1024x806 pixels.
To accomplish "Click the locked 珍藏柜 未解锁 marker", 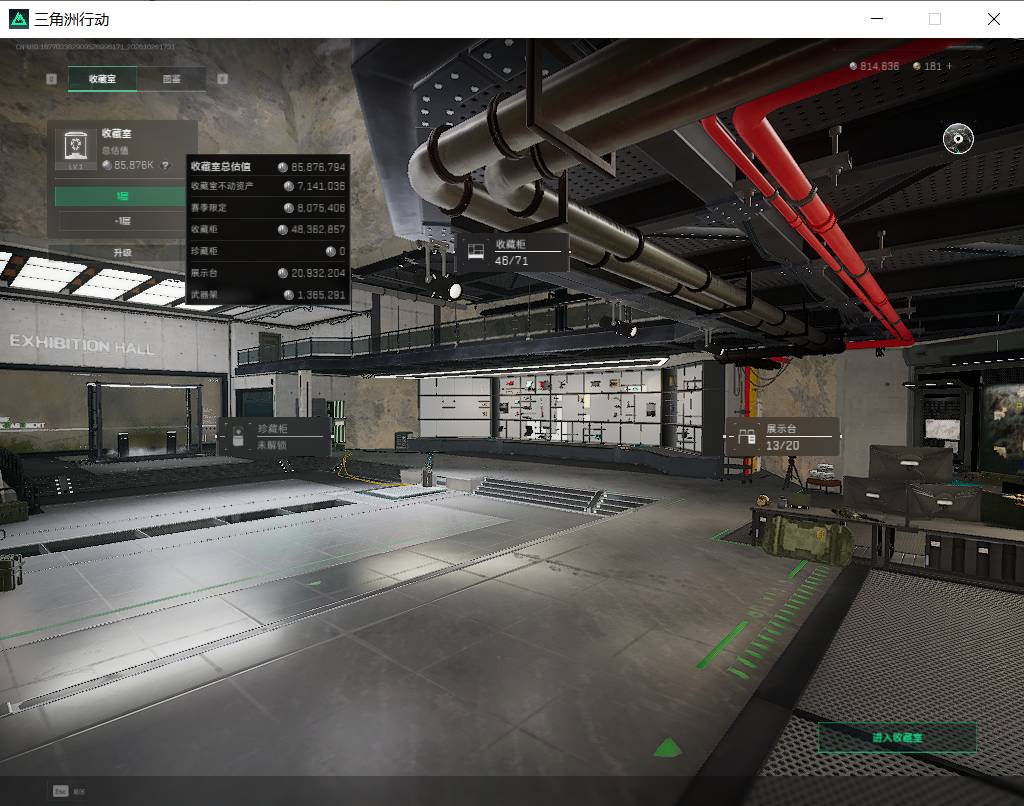I will tap(274, 437).
